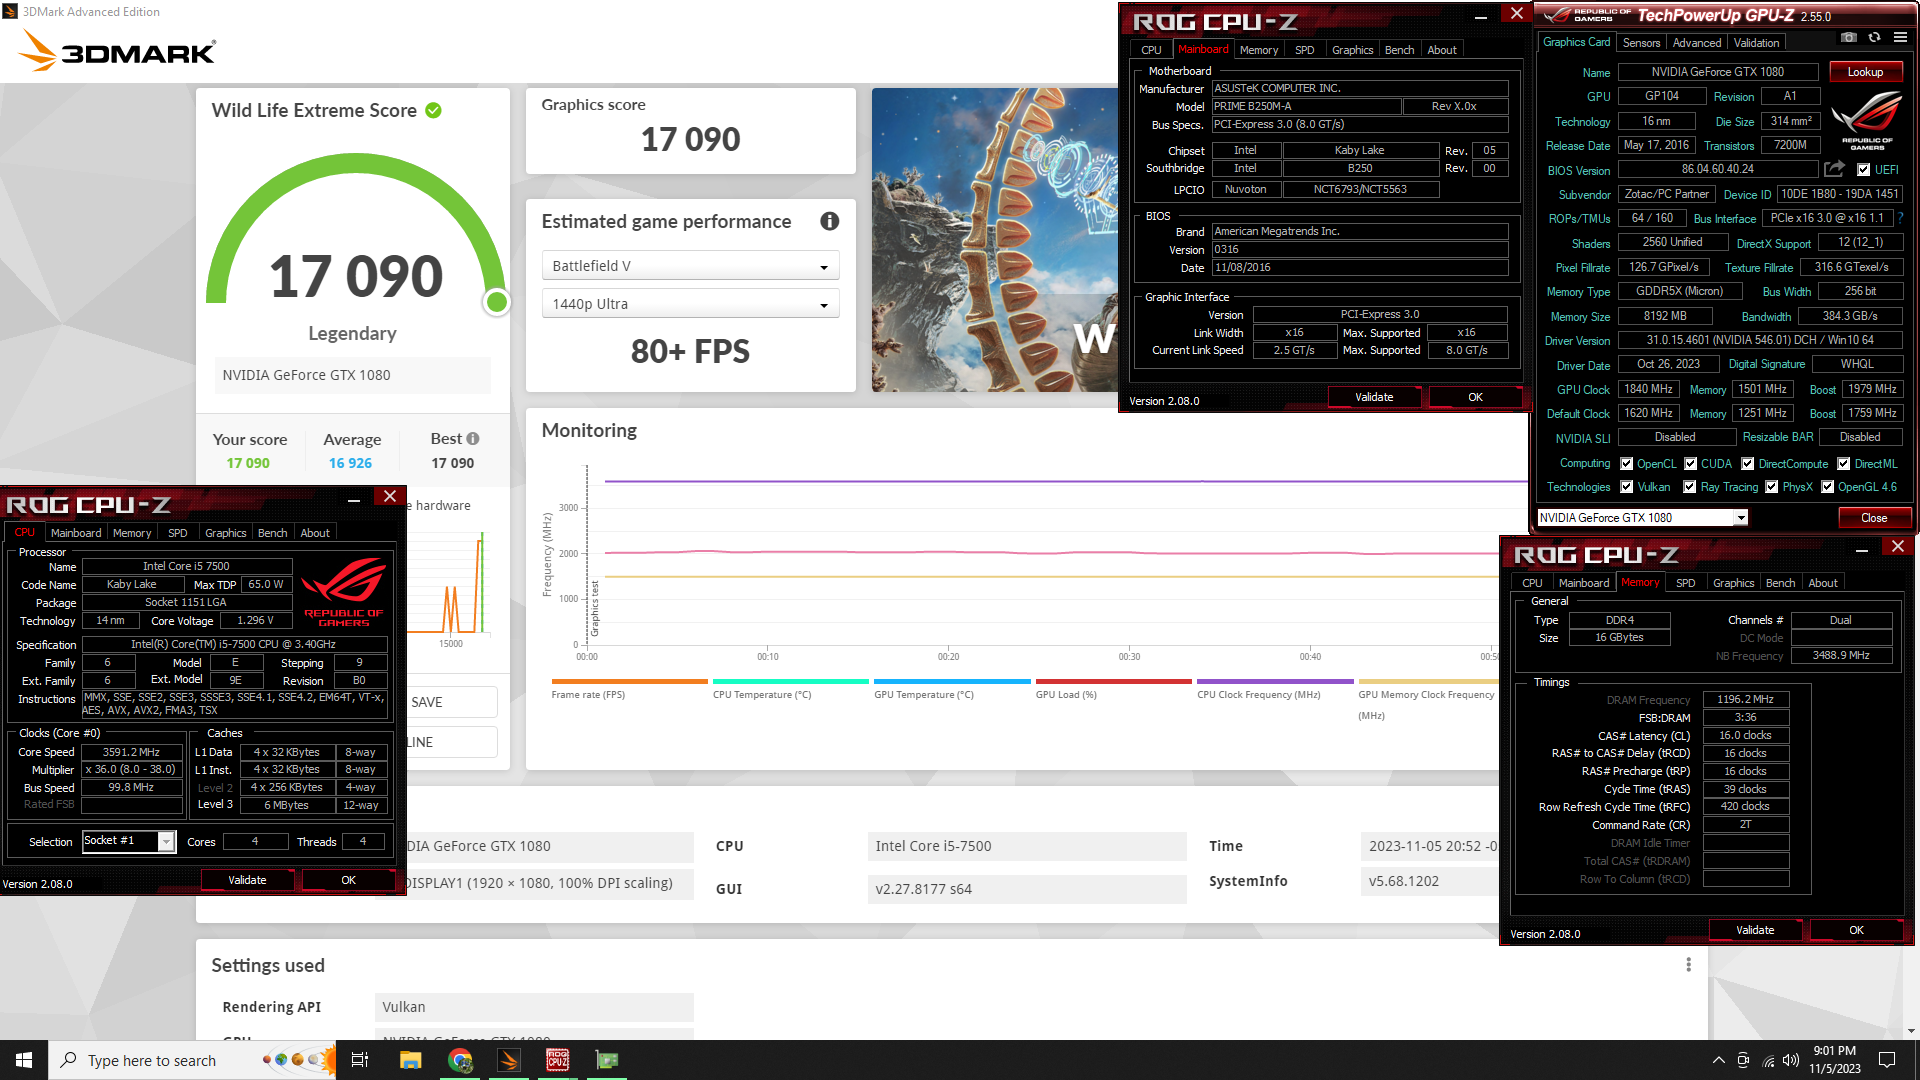Click Validate in the CPU-Z CPU window
This screenshot has width=1920, height=1080.
[247, 880]
